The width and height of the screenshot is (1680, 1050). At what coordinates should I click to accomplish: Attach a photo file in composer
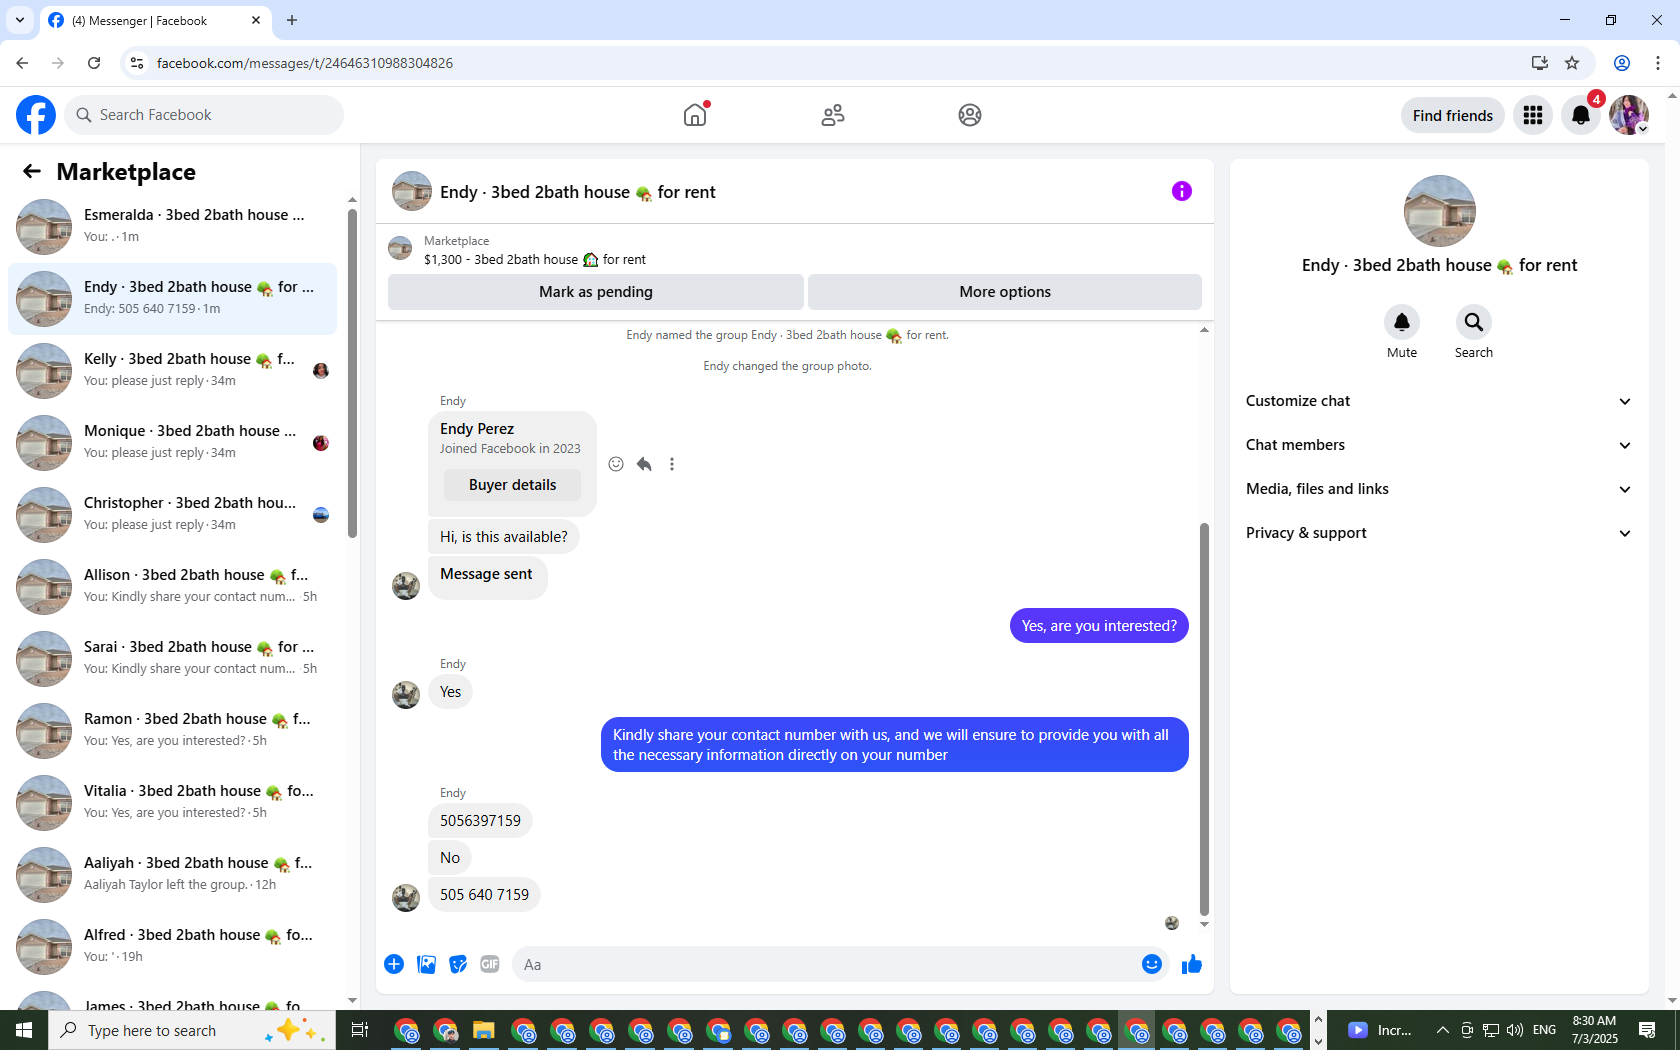pos(426,964)
